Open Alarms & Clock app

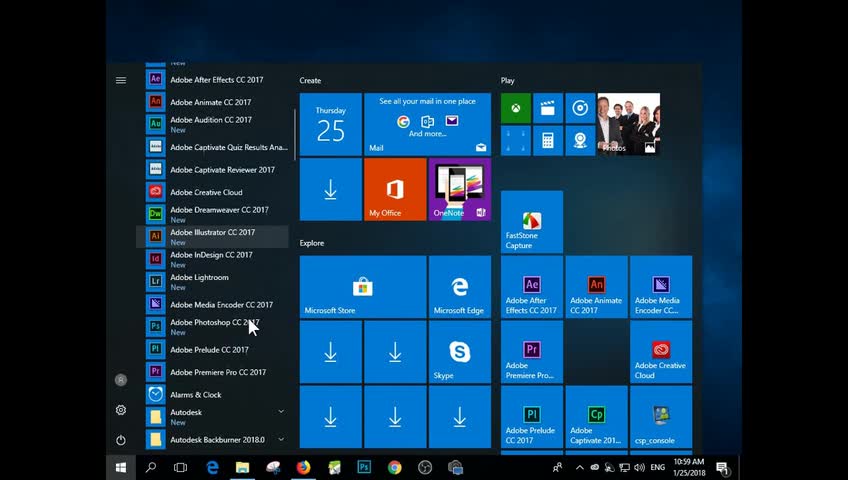(212, 395)
